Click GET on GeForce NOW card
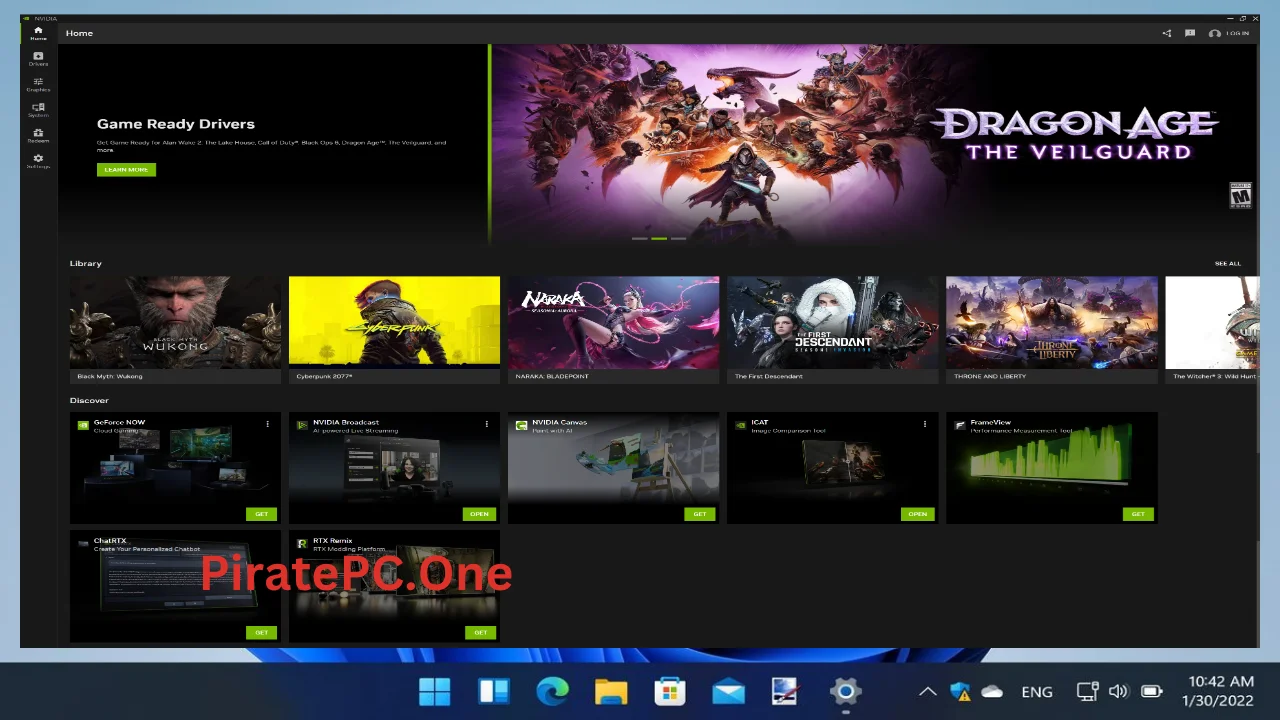This screenshot has width=1280, height=720. pyautogui.click(x=261, y=514)
